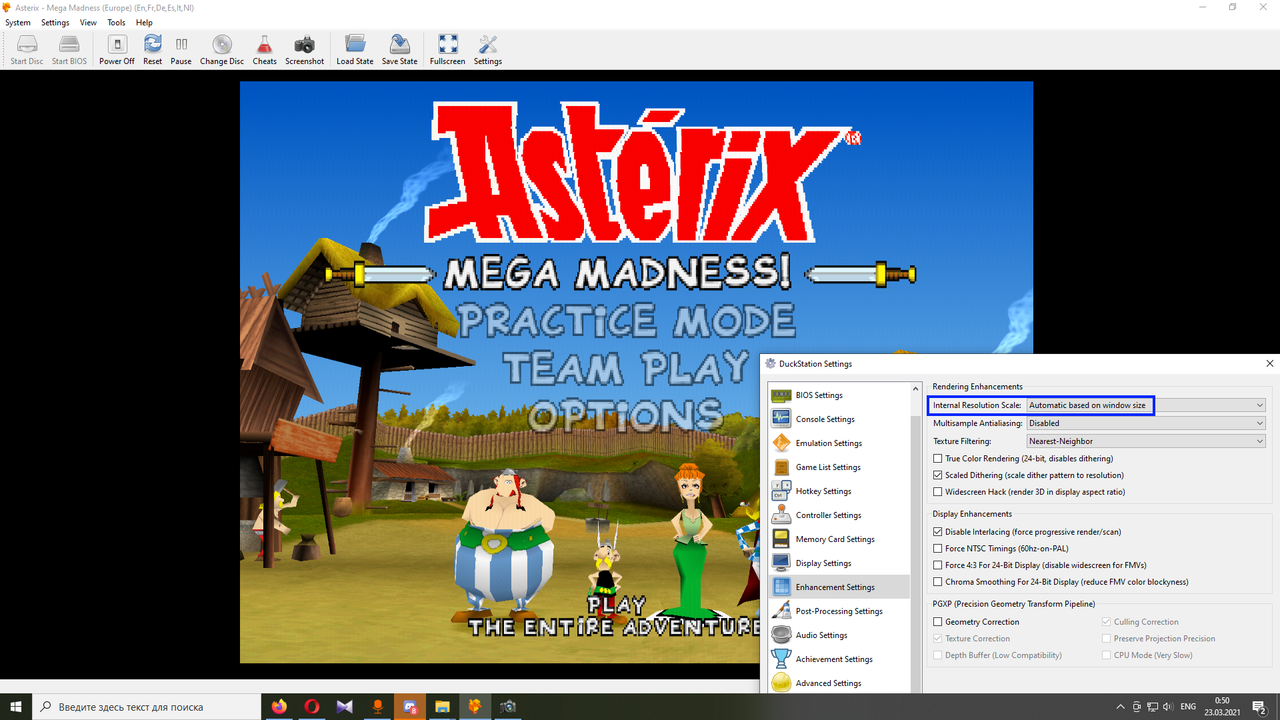Open Game List Settings category
This screenshot has height=720, width=1280.
(839, 467)
